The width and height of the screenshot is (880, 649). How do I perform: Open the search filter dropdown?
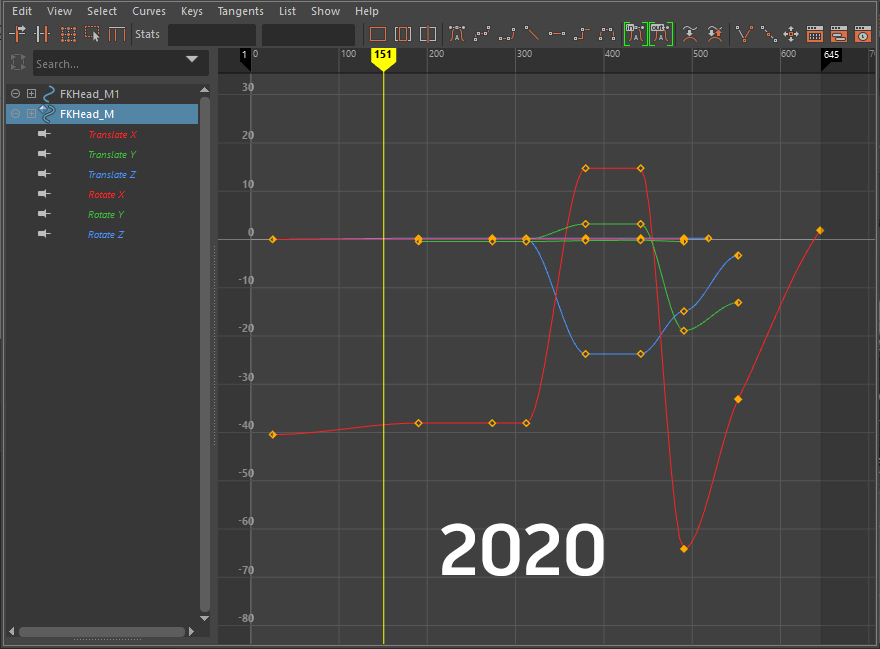[191, 63]
